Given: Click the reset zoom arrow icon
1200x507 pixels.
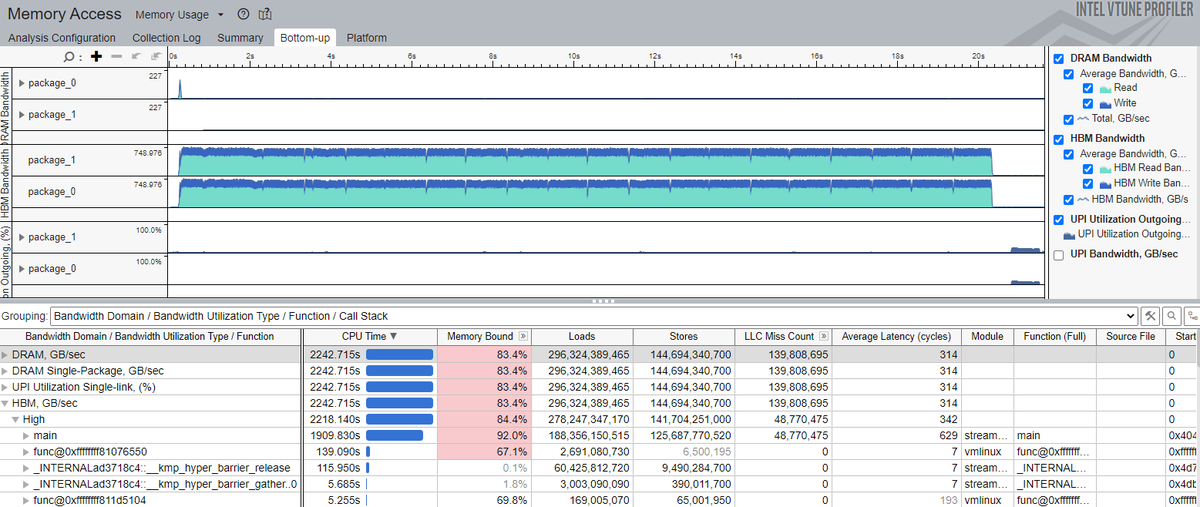Looking at the screenshot, I should point(155,57).
